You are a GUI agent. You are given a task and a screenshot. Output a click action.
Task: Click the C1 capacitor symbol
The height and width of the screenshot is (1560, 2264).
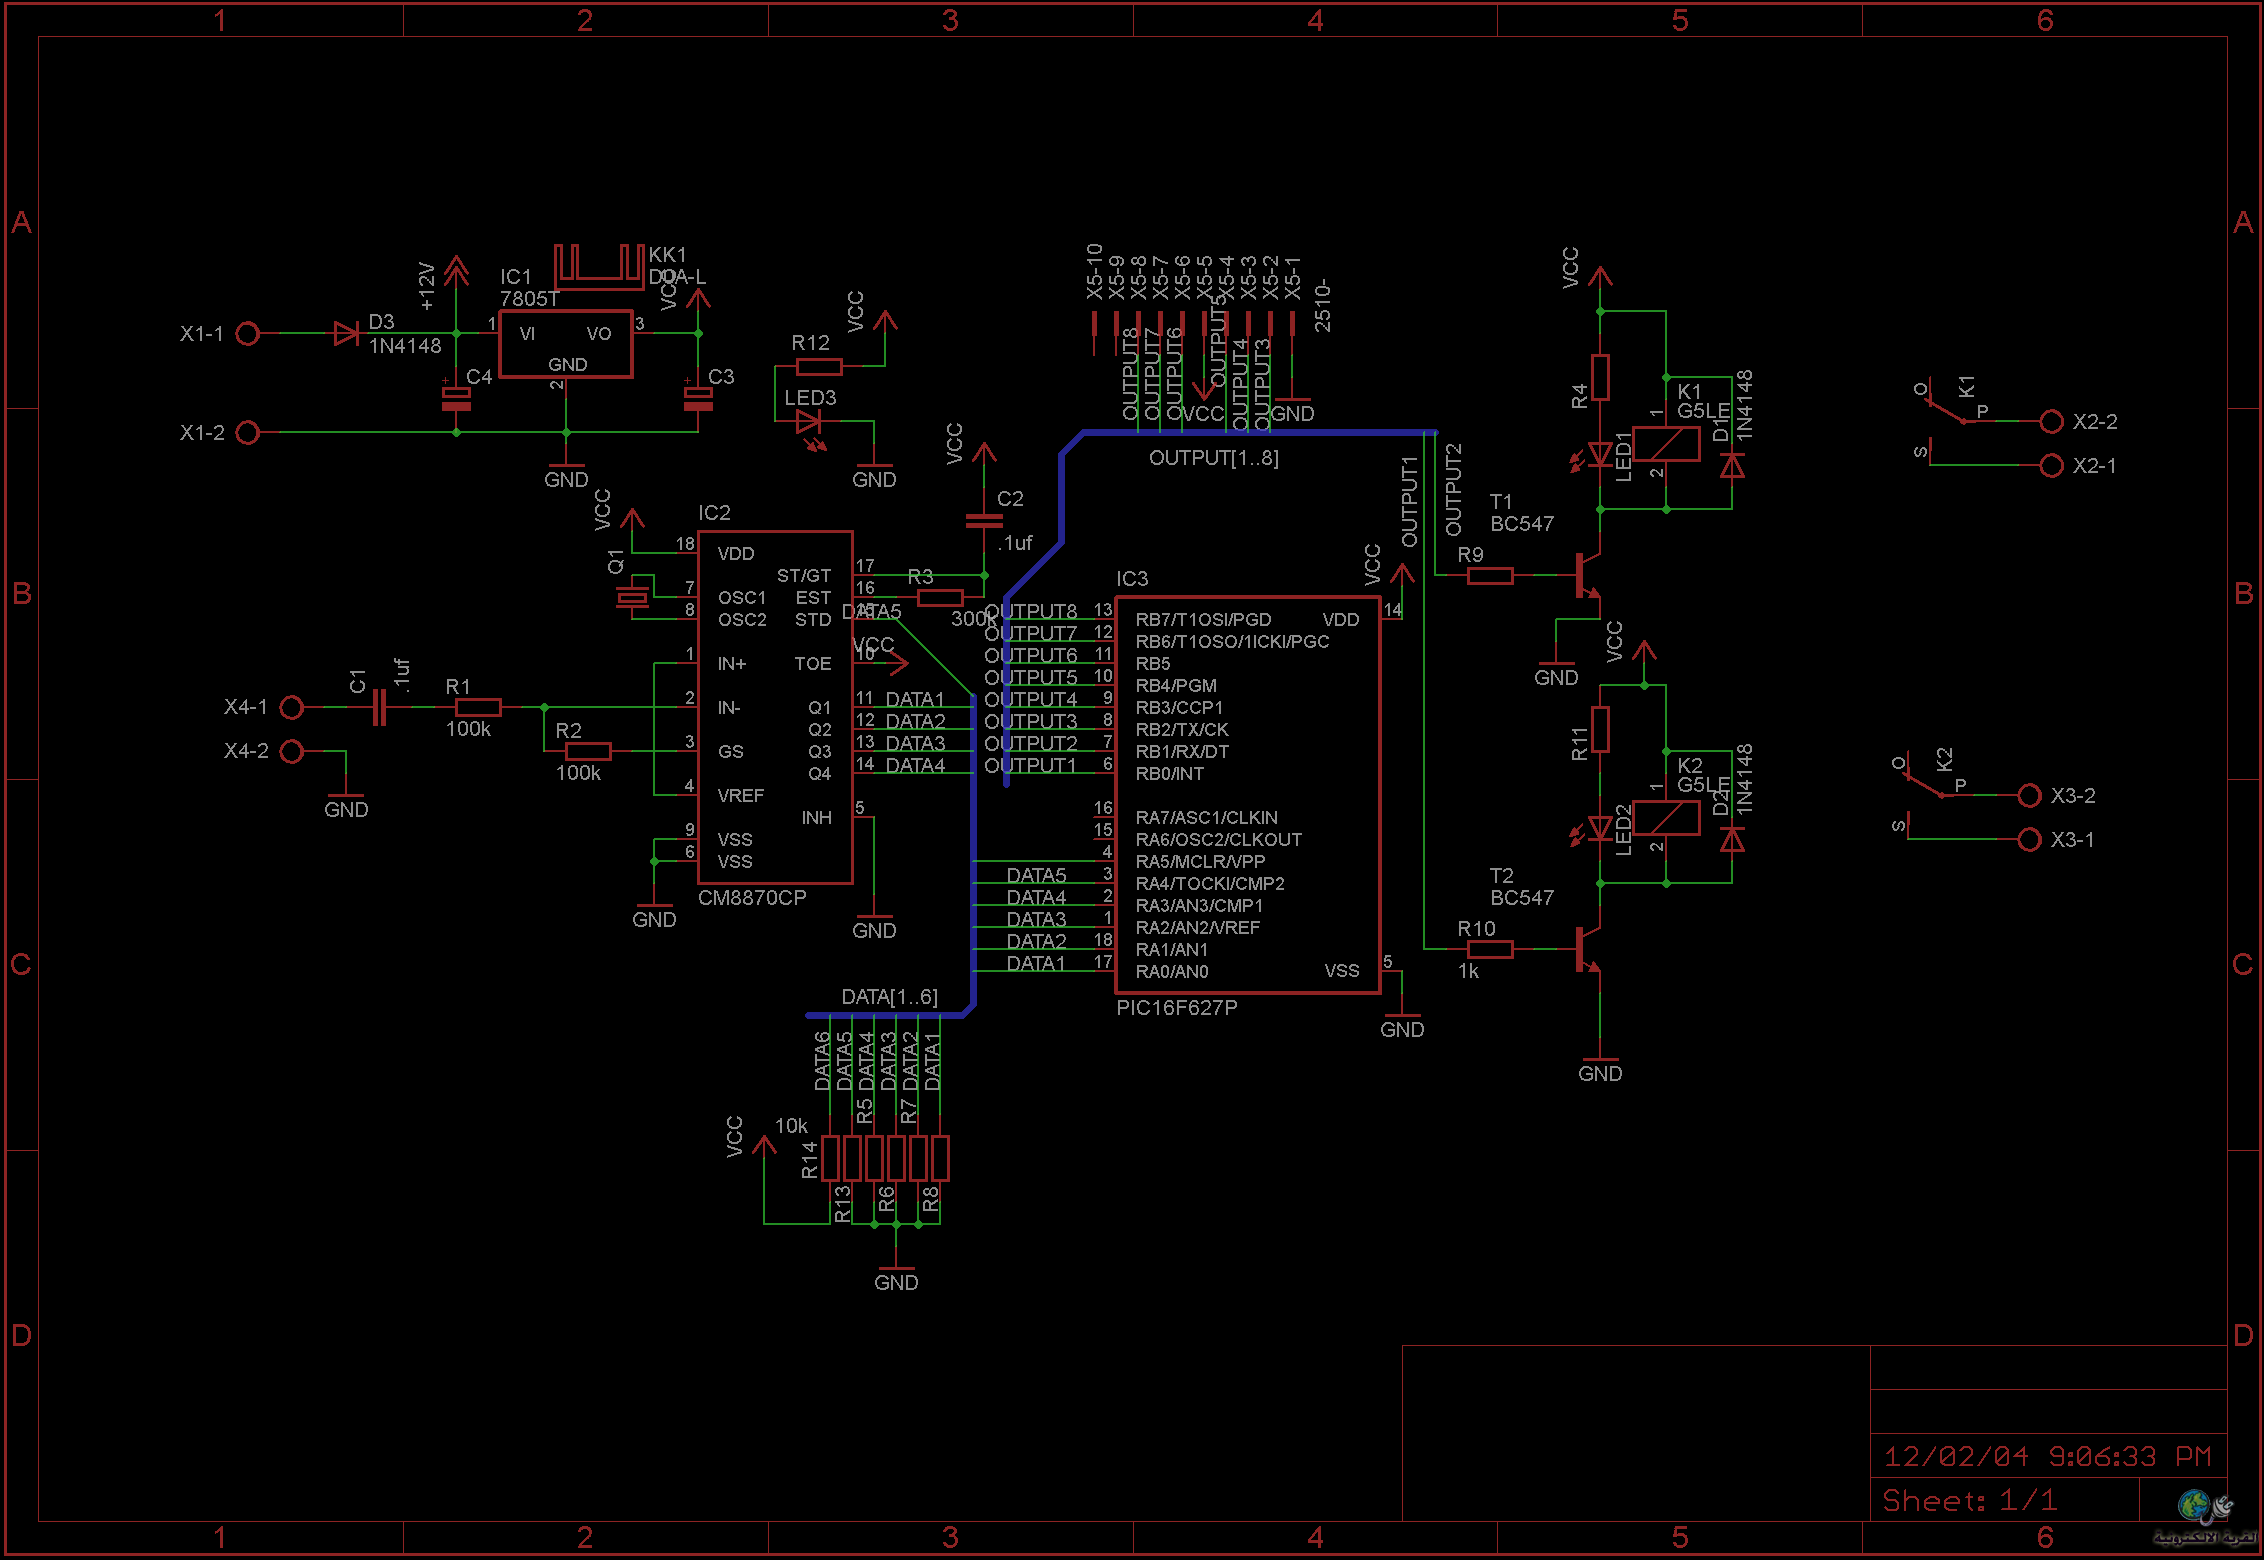click(x=378, y=708)
